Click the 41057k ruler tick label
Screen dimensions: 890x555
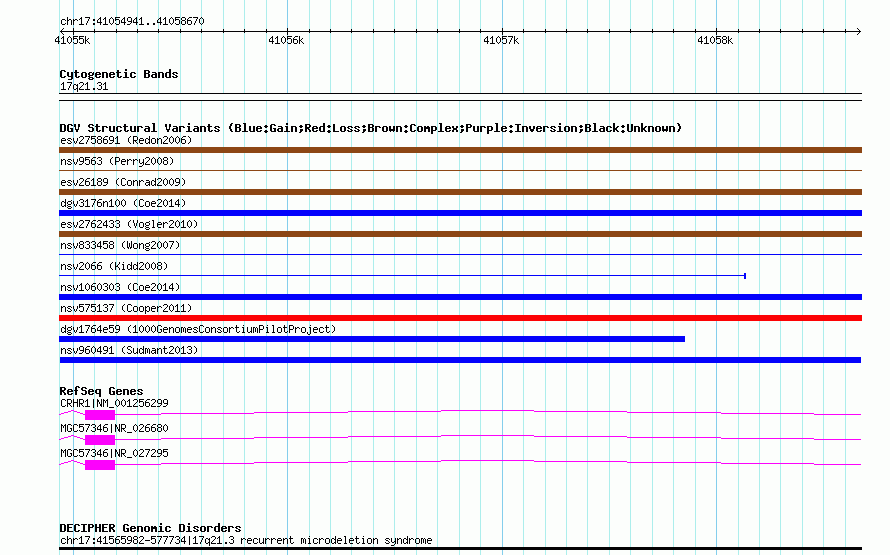[x=501, y=40]
